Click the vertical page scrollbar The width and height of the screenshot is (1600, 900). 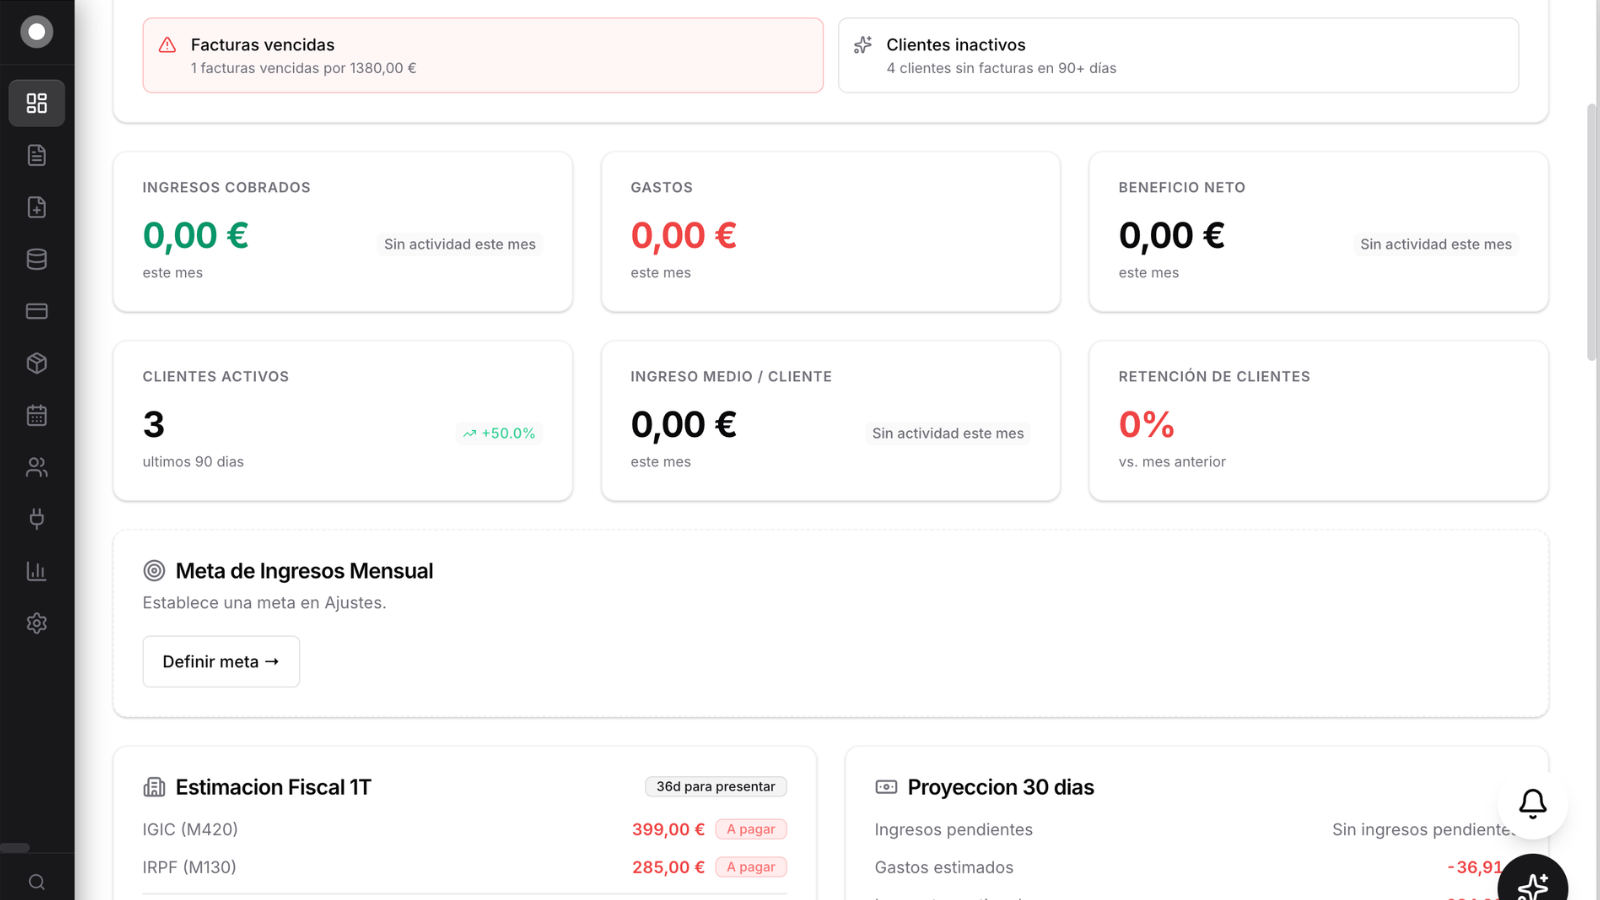point(1592,230)
